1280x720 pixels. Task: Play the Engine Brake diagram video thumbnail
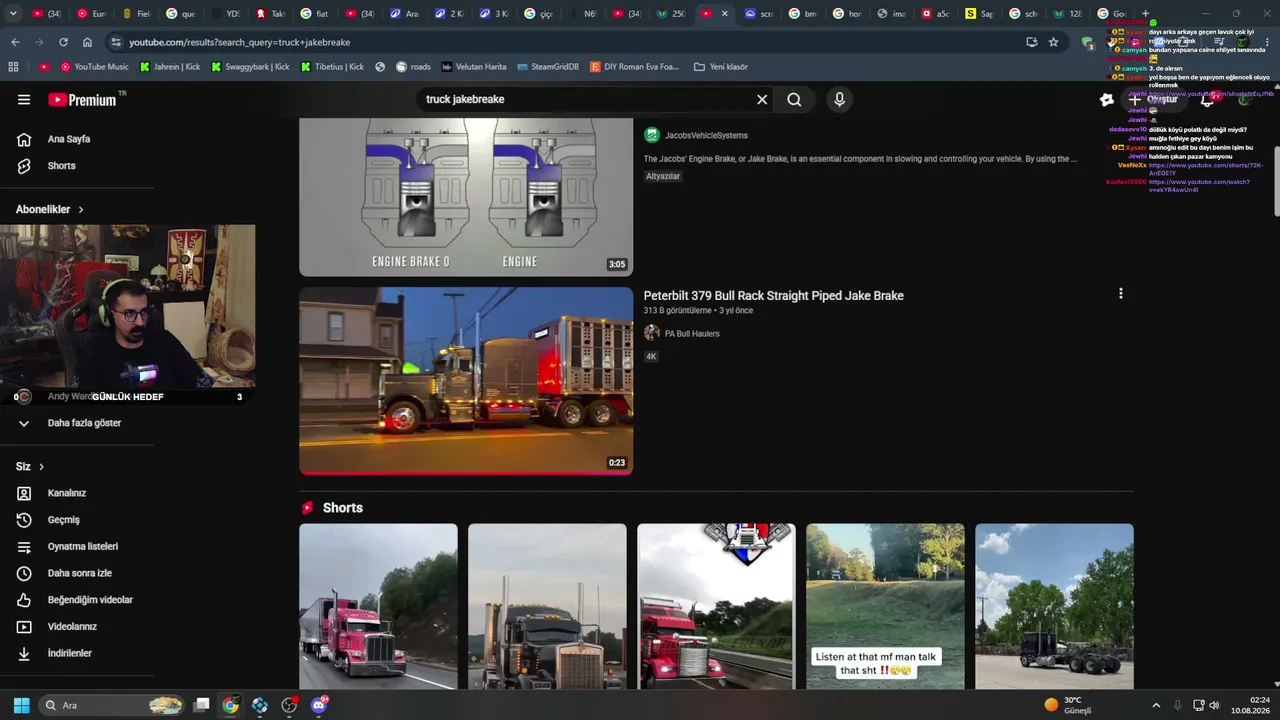(x=466, y=197)
